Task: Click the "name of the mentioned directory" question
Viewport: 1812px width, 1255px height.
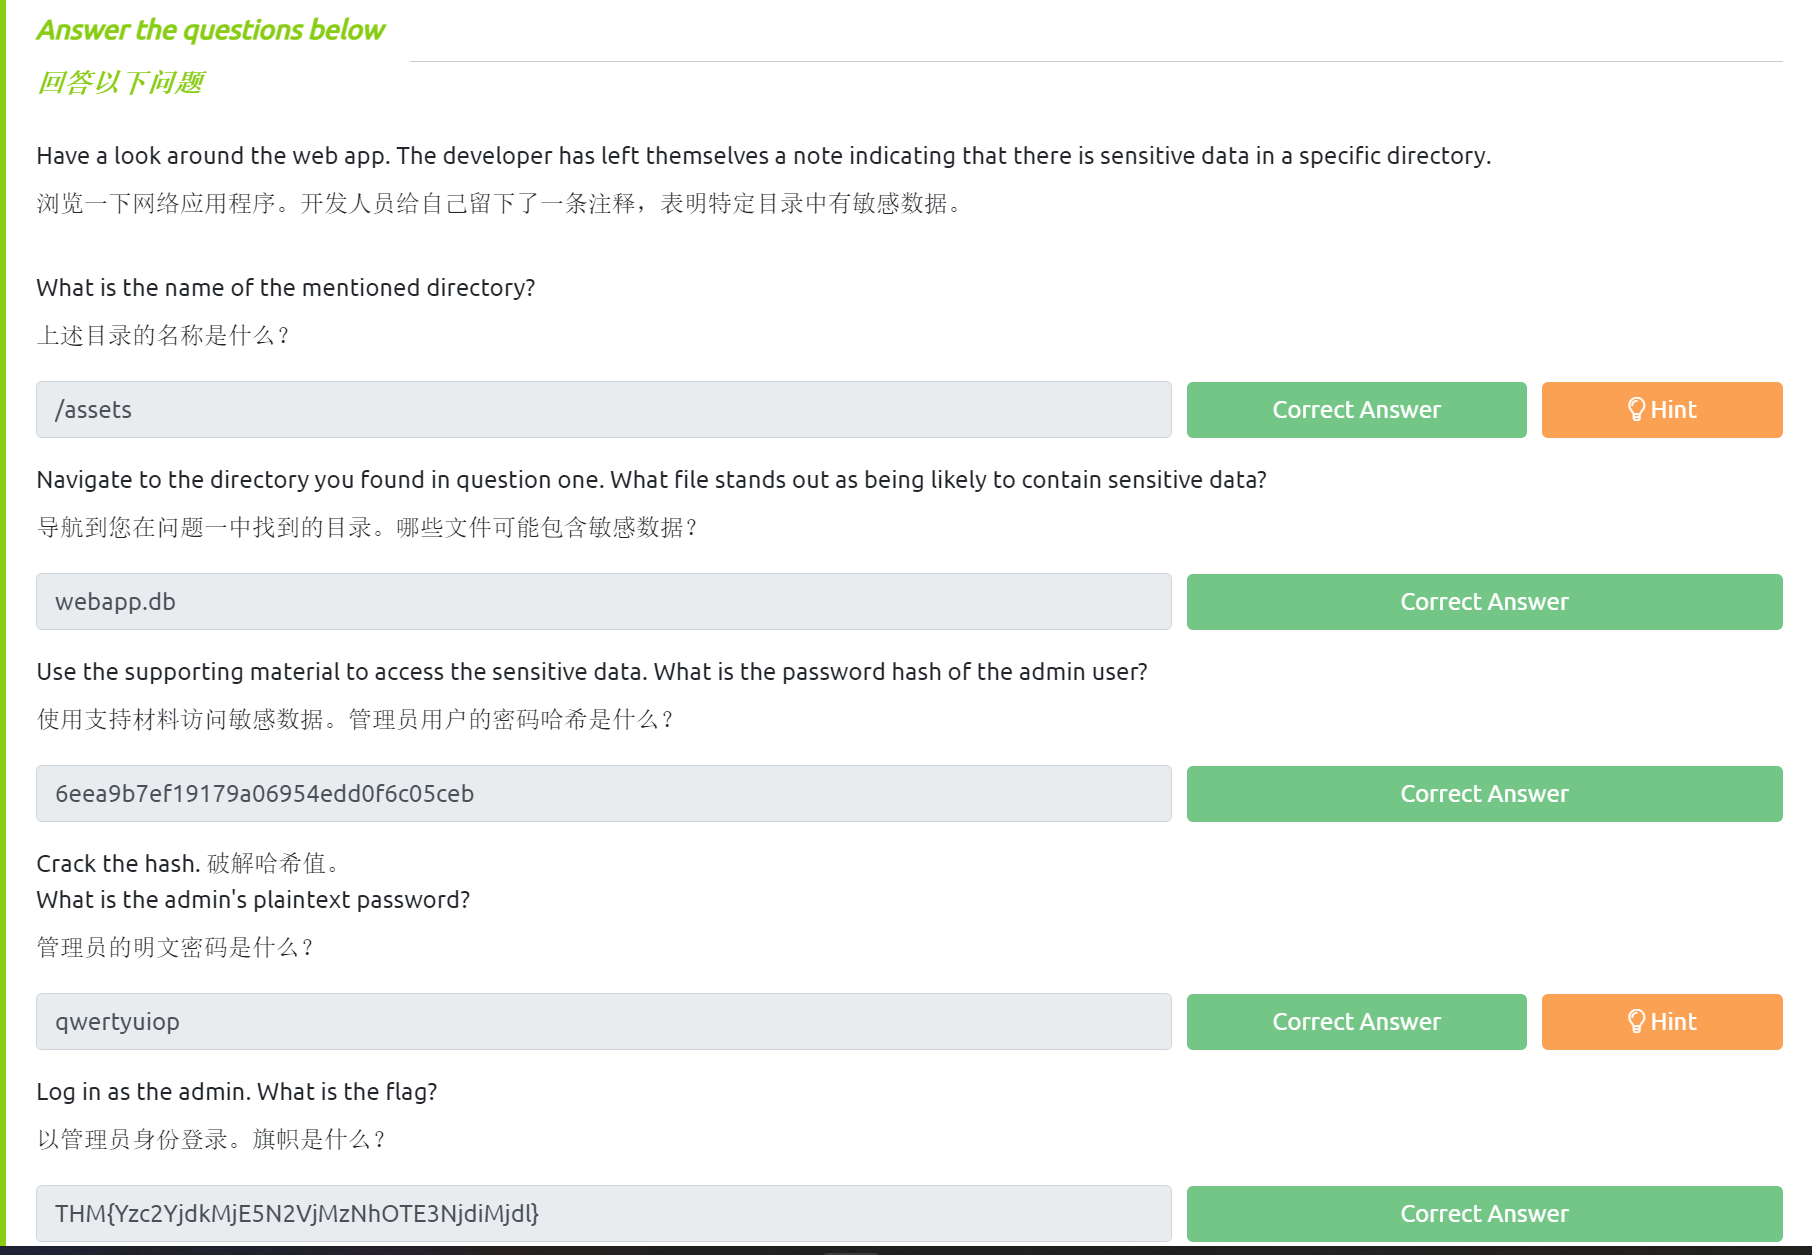Action: click(286, 288)
